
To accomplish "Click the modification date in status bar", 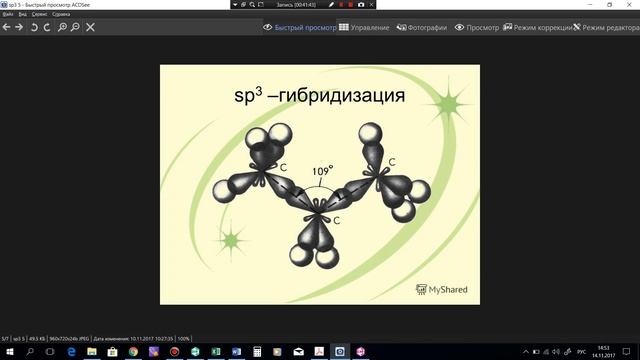I will coord(133,339).
